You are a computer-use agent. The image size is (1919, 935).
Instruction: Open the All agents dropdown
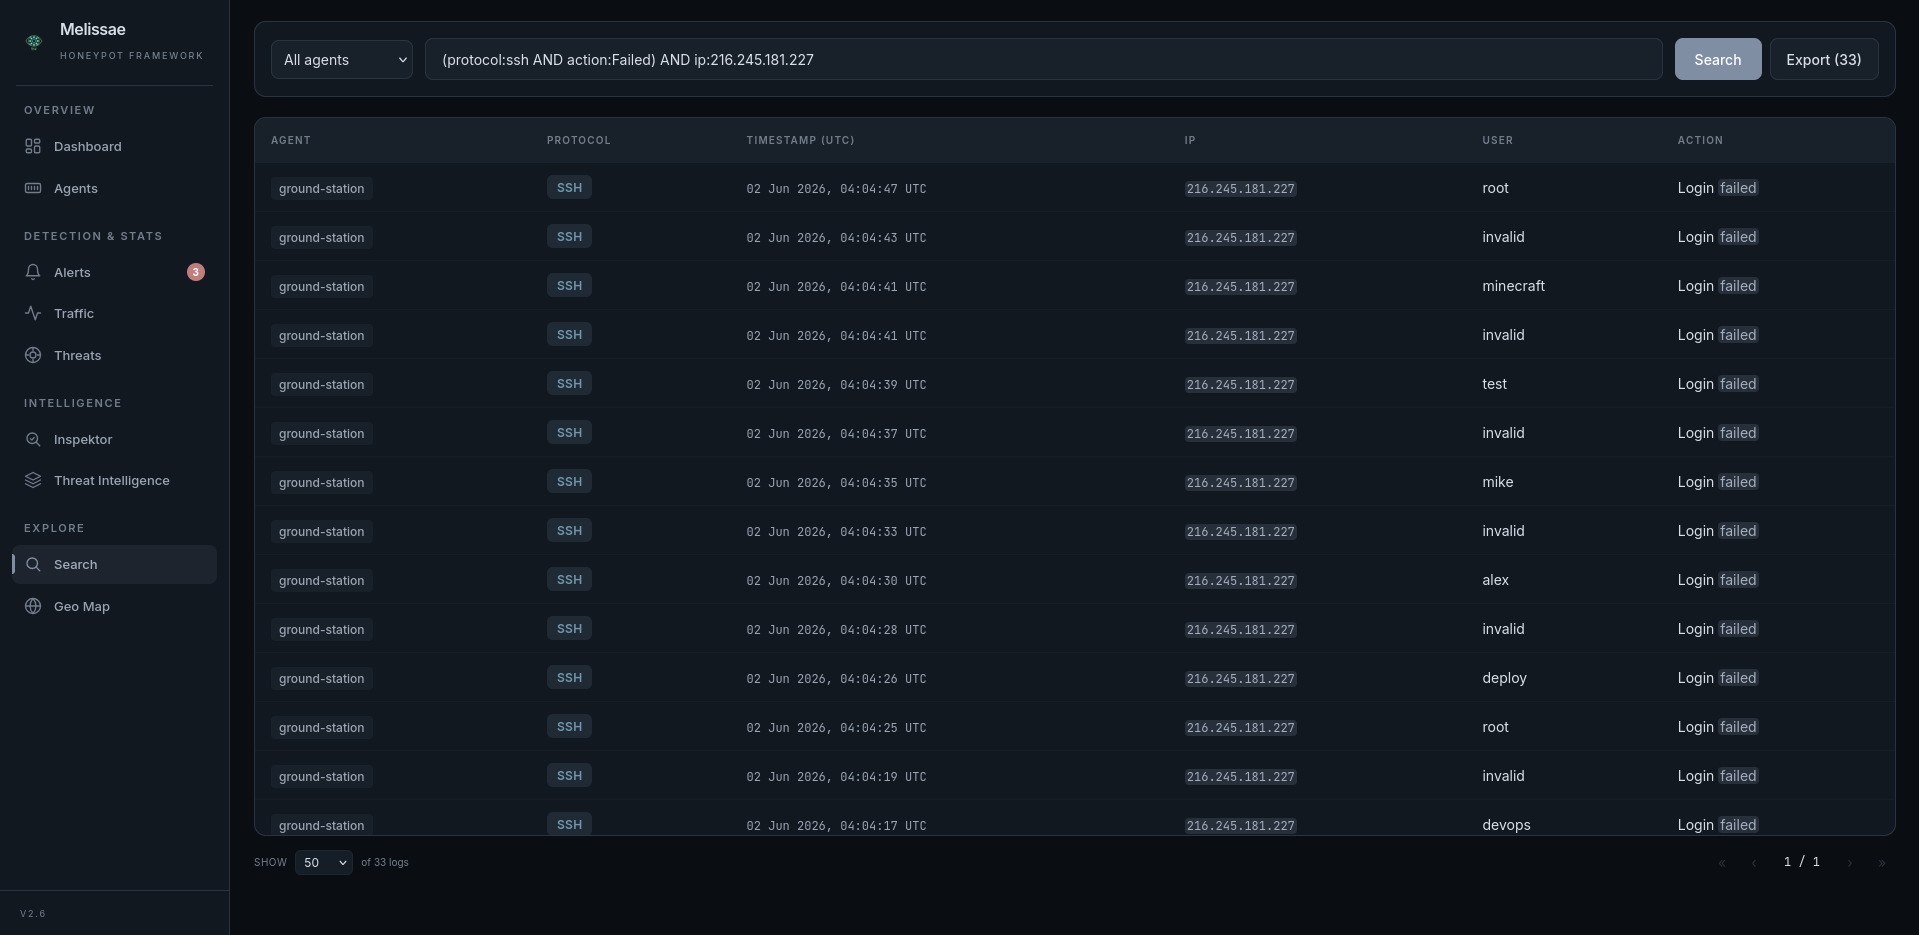click(342, 60)
